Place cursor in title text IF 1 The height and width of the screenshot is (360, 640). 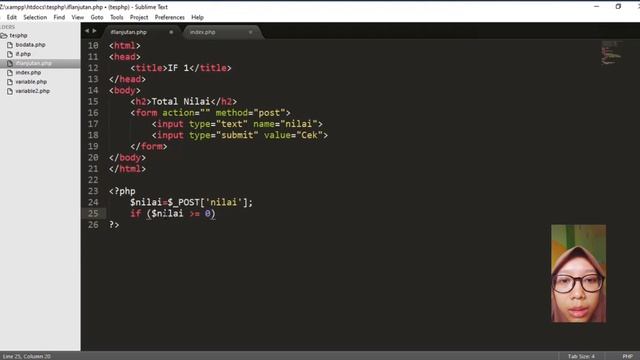click(x=178, y=68)
